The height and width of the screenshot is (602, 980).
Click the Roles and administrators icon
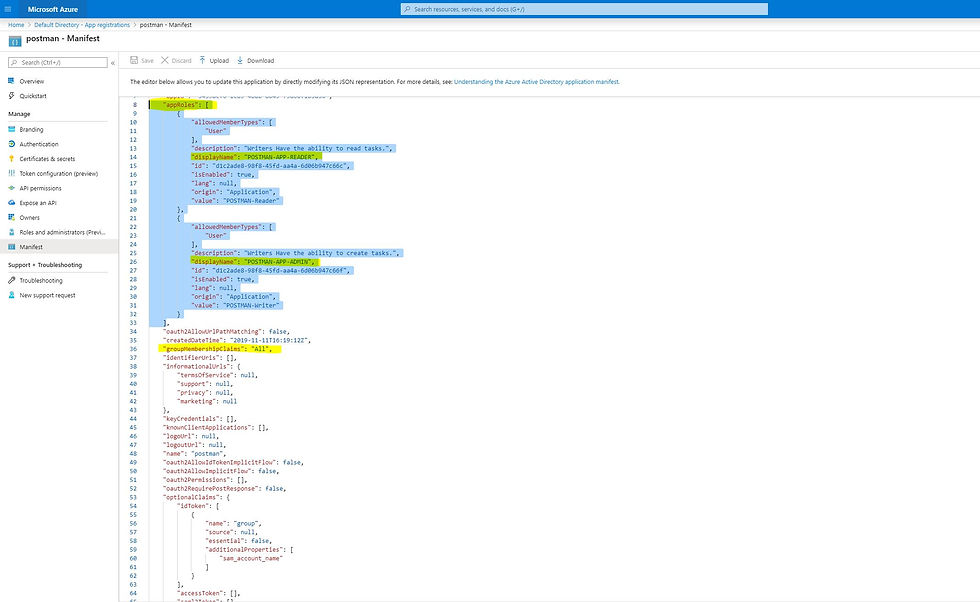(x=11, y=232)
